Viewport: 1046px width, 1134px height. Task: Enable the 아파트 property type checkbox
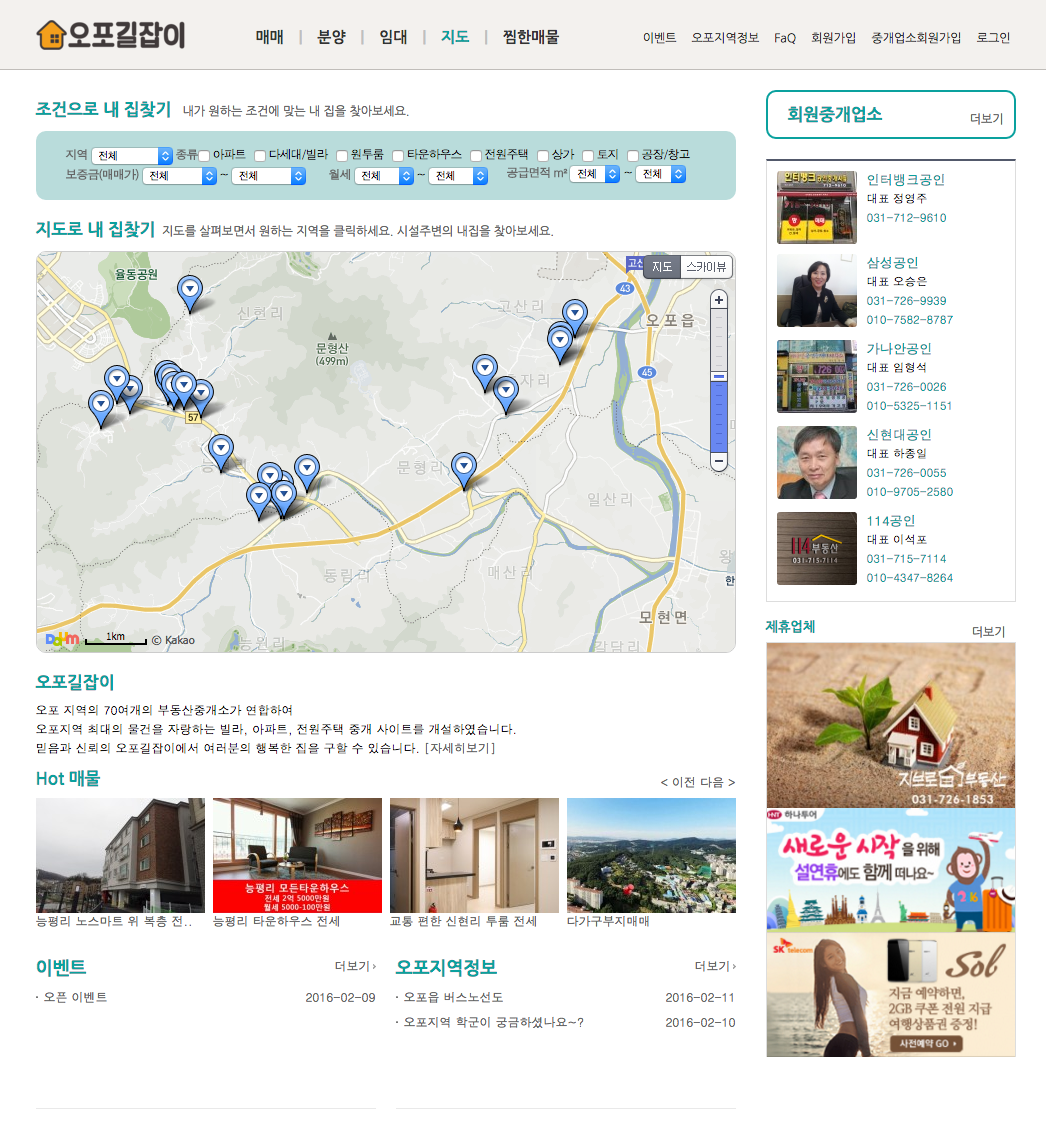tap(204, 156)
